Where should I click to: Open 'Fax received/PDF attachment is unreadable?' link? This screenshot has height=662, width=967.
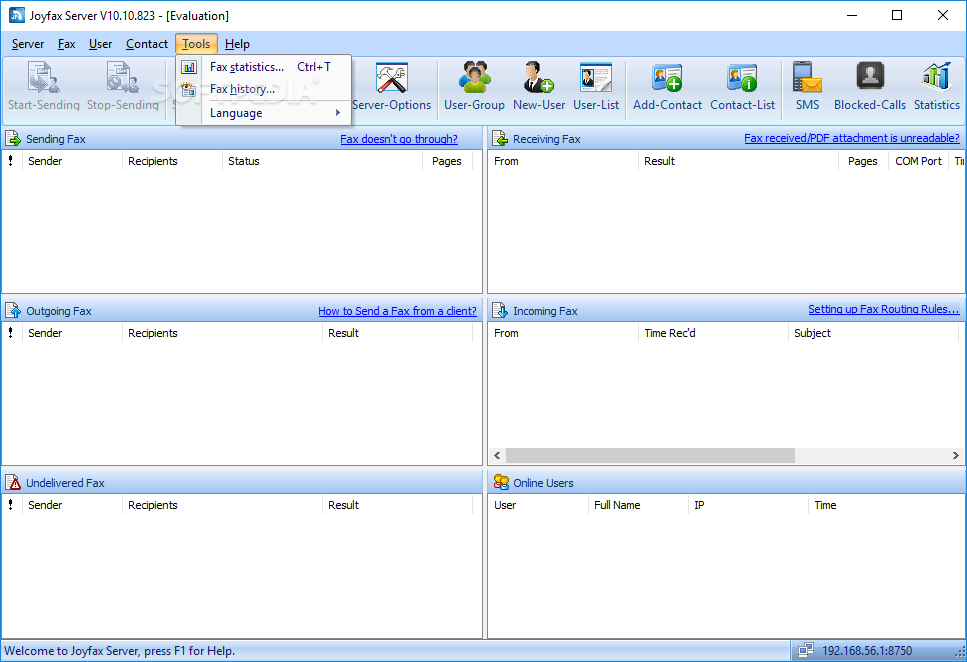point(852,138)
